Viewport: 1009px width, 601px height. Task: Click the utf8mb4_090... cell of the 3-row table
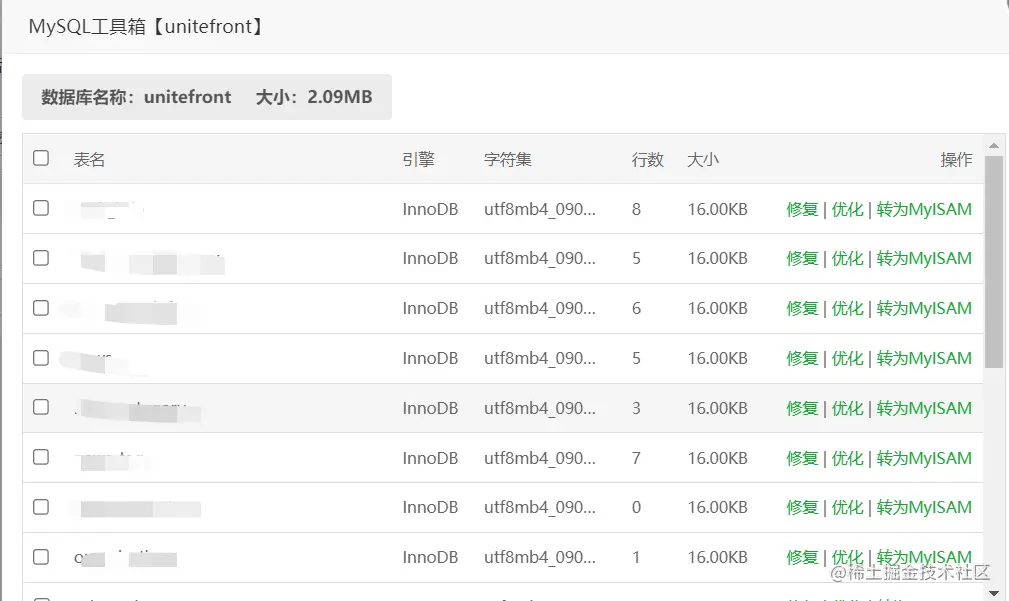coord(540,408)
